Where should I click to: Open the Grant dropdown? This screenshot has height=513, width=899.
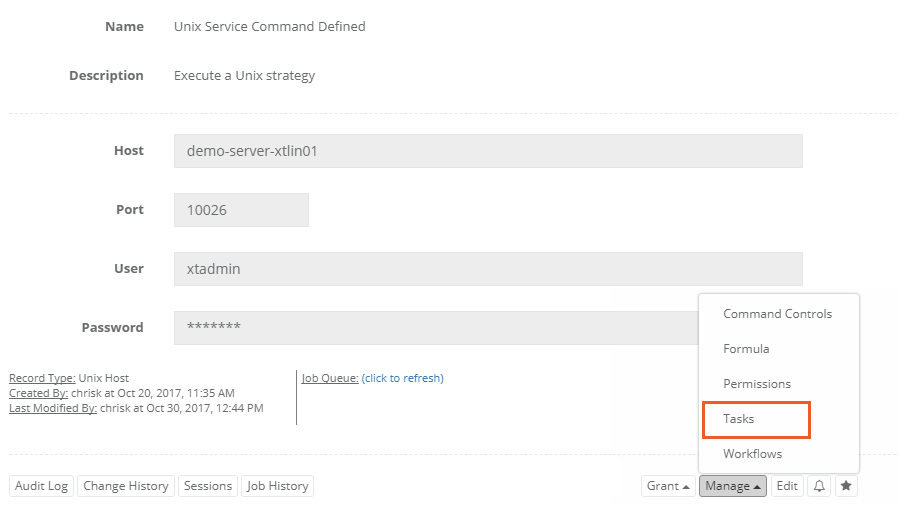click(x=668, y=486)
